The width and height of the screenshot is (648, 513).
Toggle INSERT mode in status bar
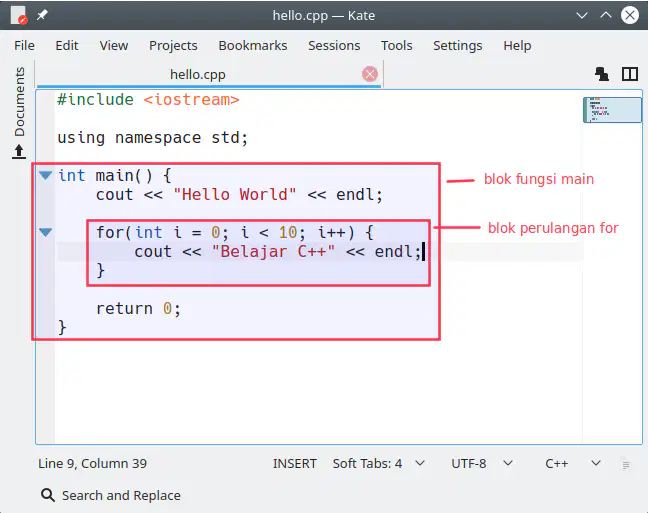pyautogui.click(x=295, y=463)
